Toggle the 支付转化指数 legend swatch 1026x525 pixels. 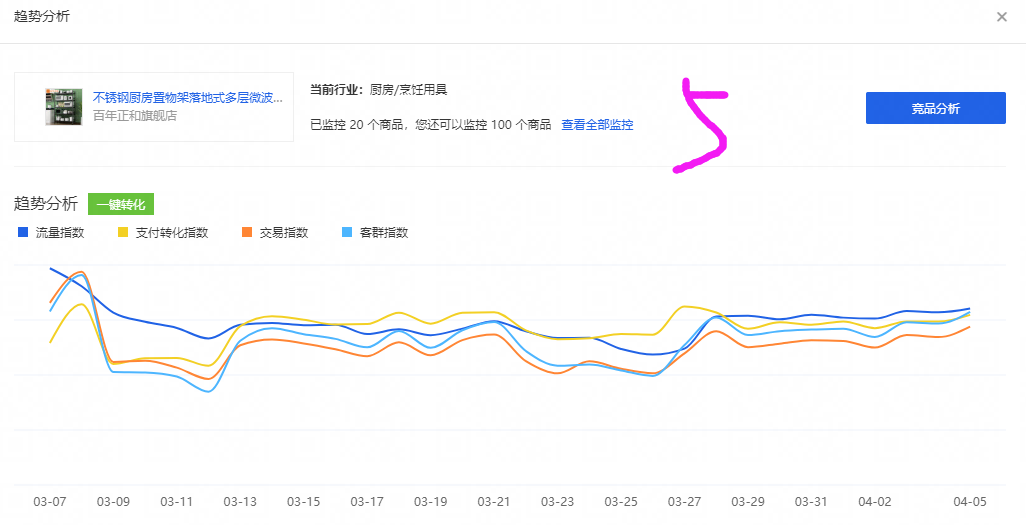(122, 232)
